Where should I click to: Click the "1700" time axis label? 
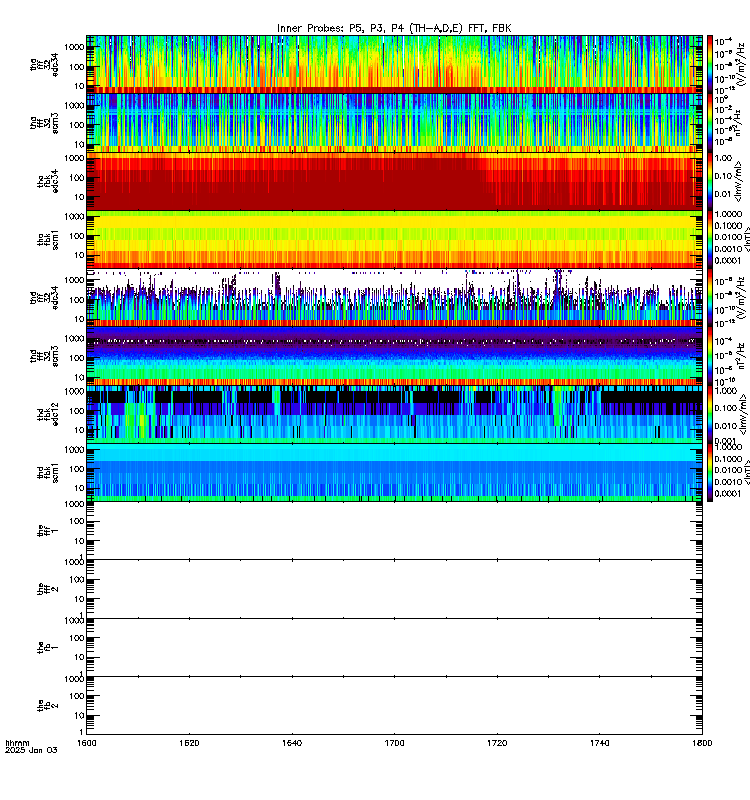click(394, 743)
